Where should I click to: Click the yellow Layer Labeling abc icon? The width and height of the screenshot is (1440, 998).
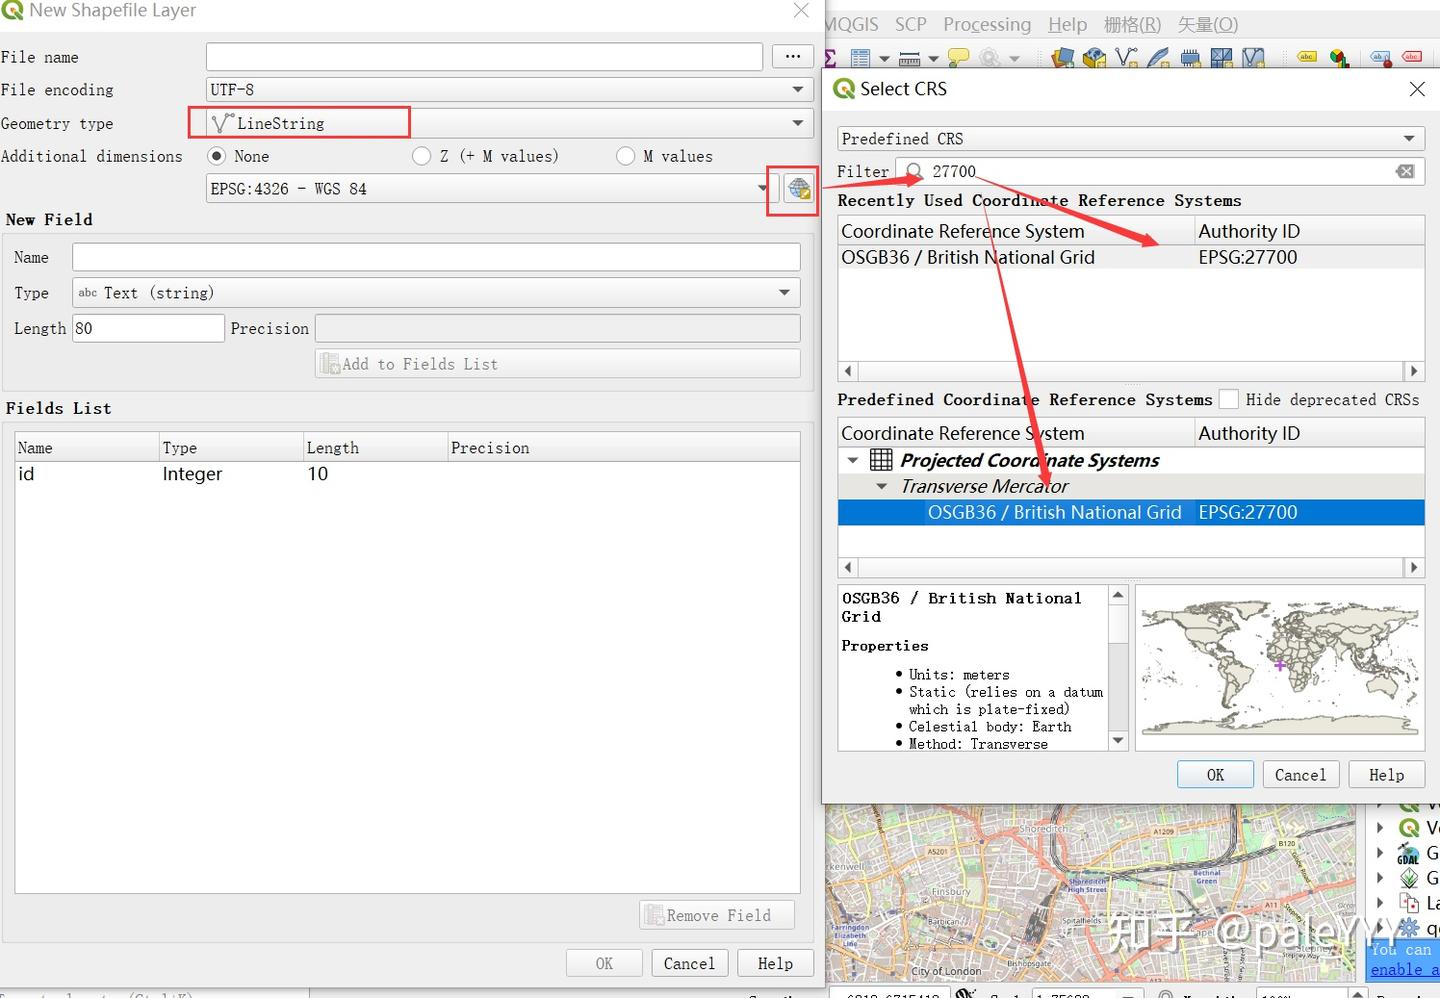pyautogui.click(x=1306, y=58)
